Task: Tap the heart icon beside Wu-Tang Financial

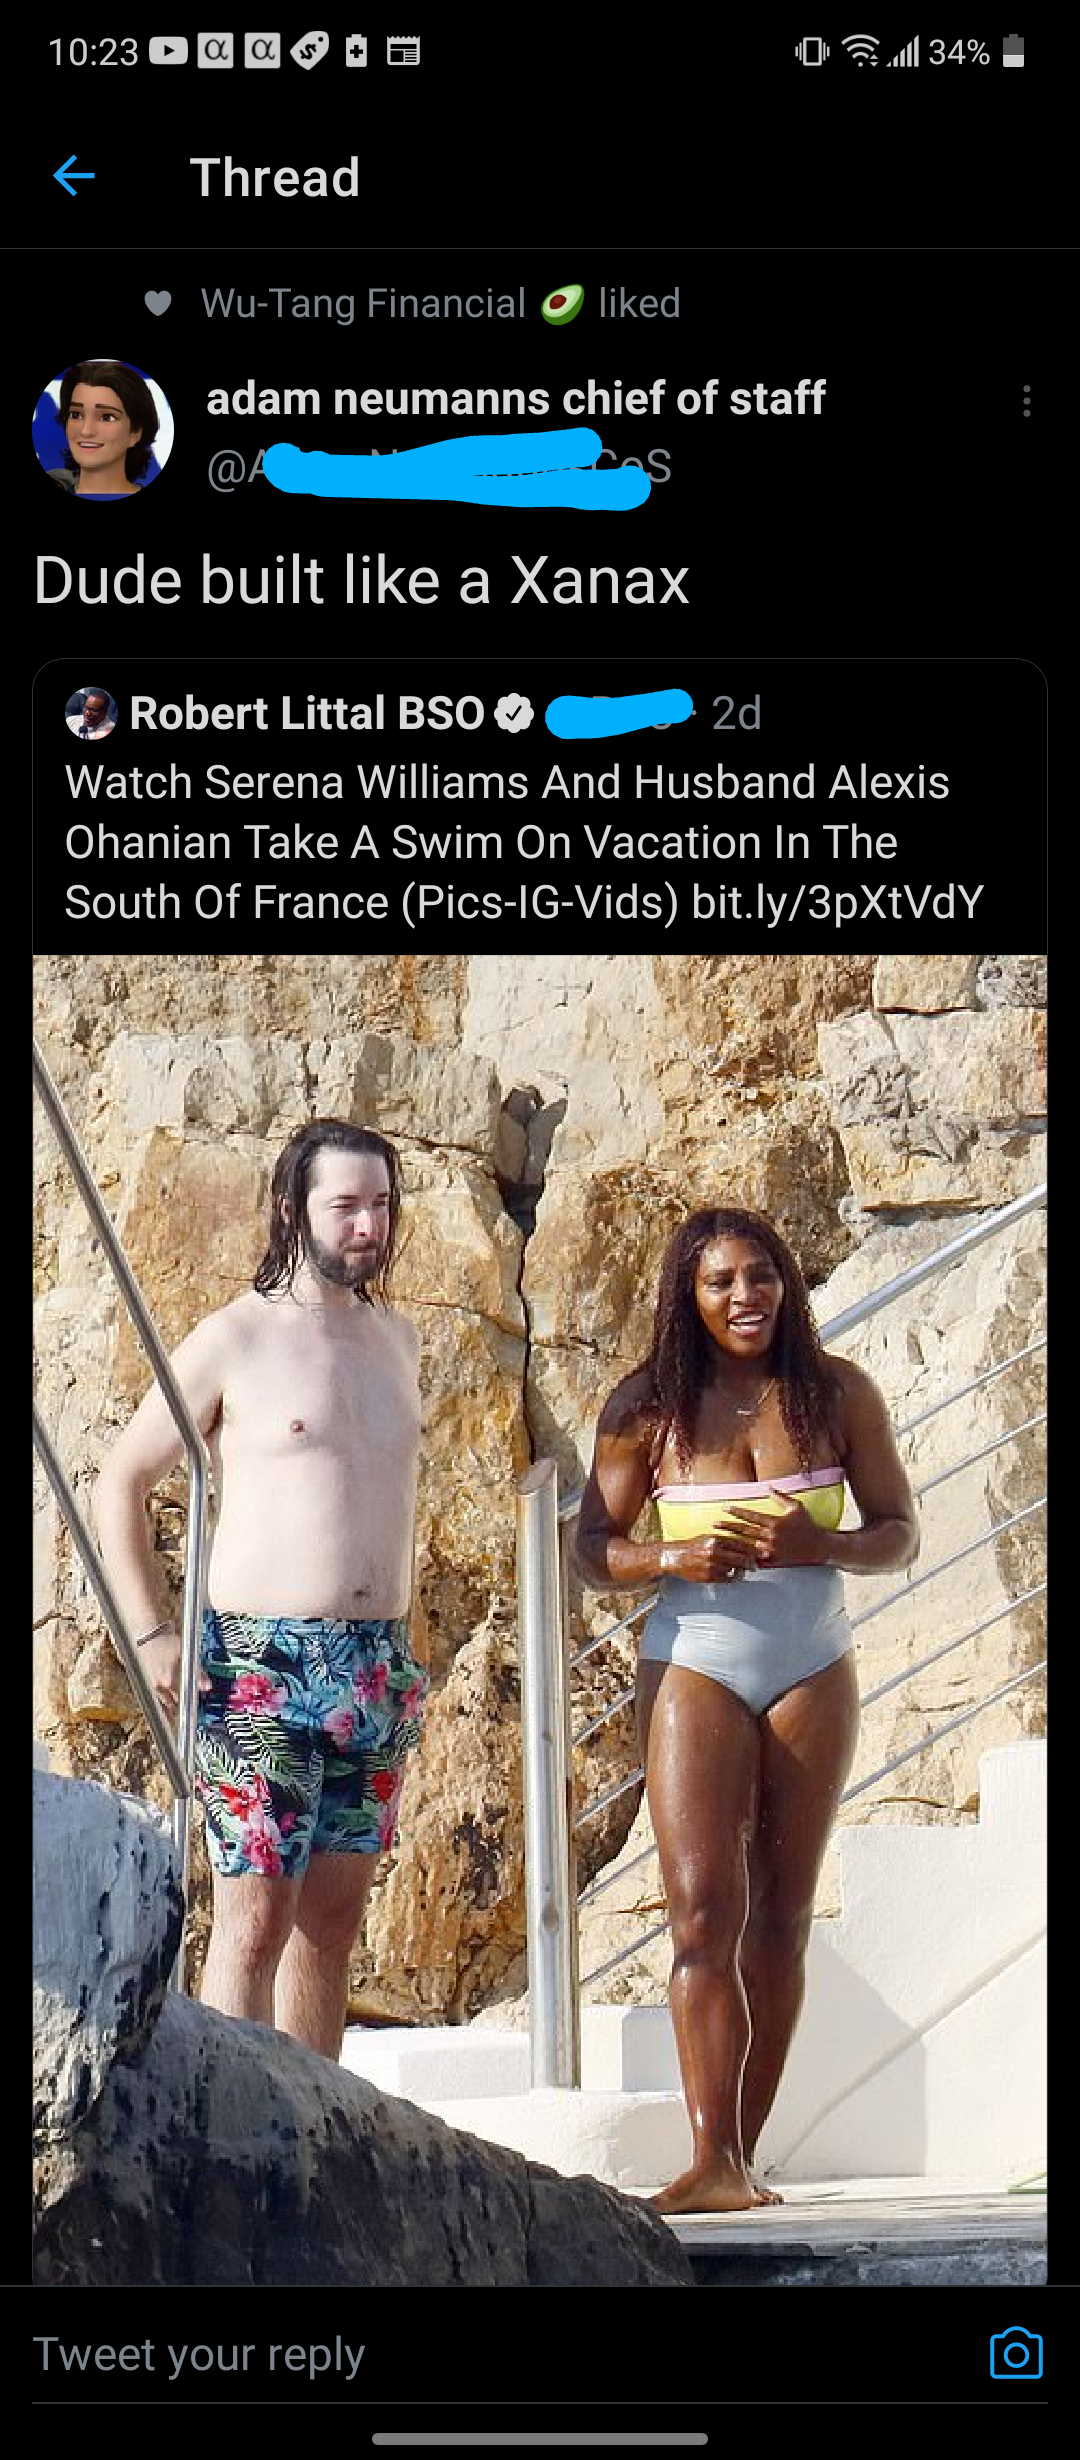Action: [x=158, y=303]
